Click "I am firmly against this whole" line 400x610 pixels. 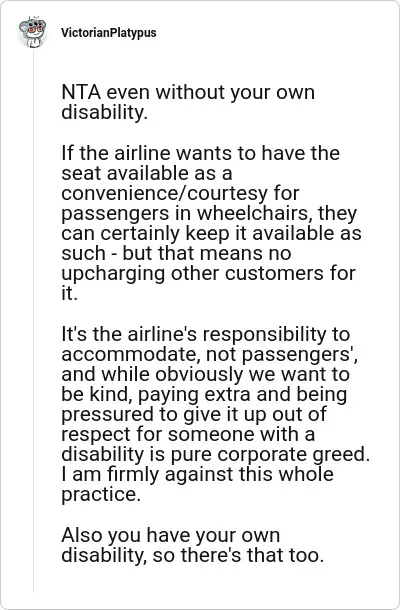click(197, 475)
